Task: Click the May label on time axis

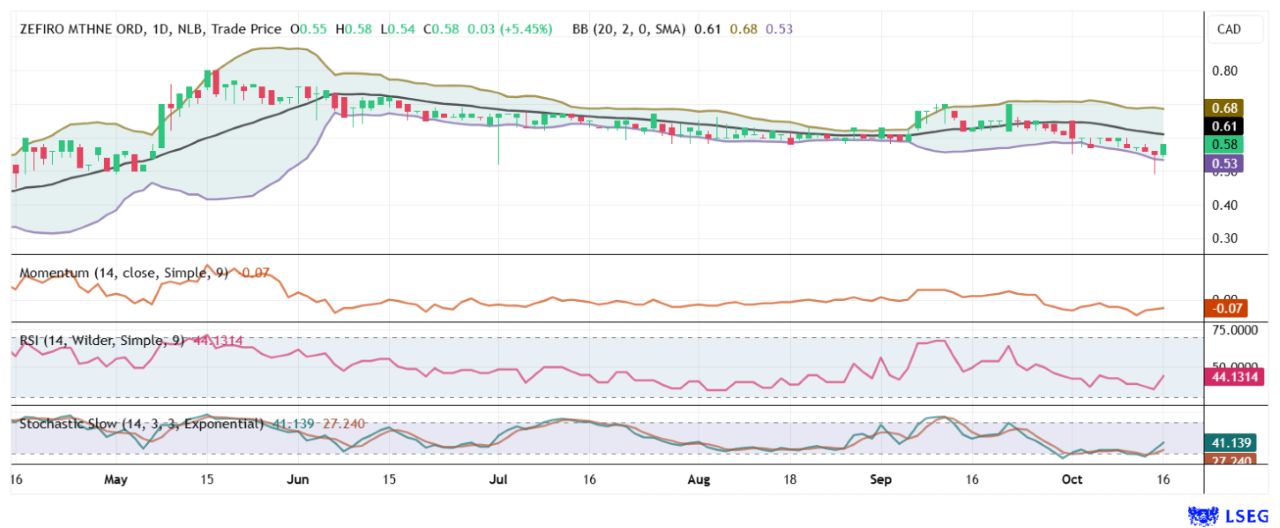Action: tap(117, 480)
